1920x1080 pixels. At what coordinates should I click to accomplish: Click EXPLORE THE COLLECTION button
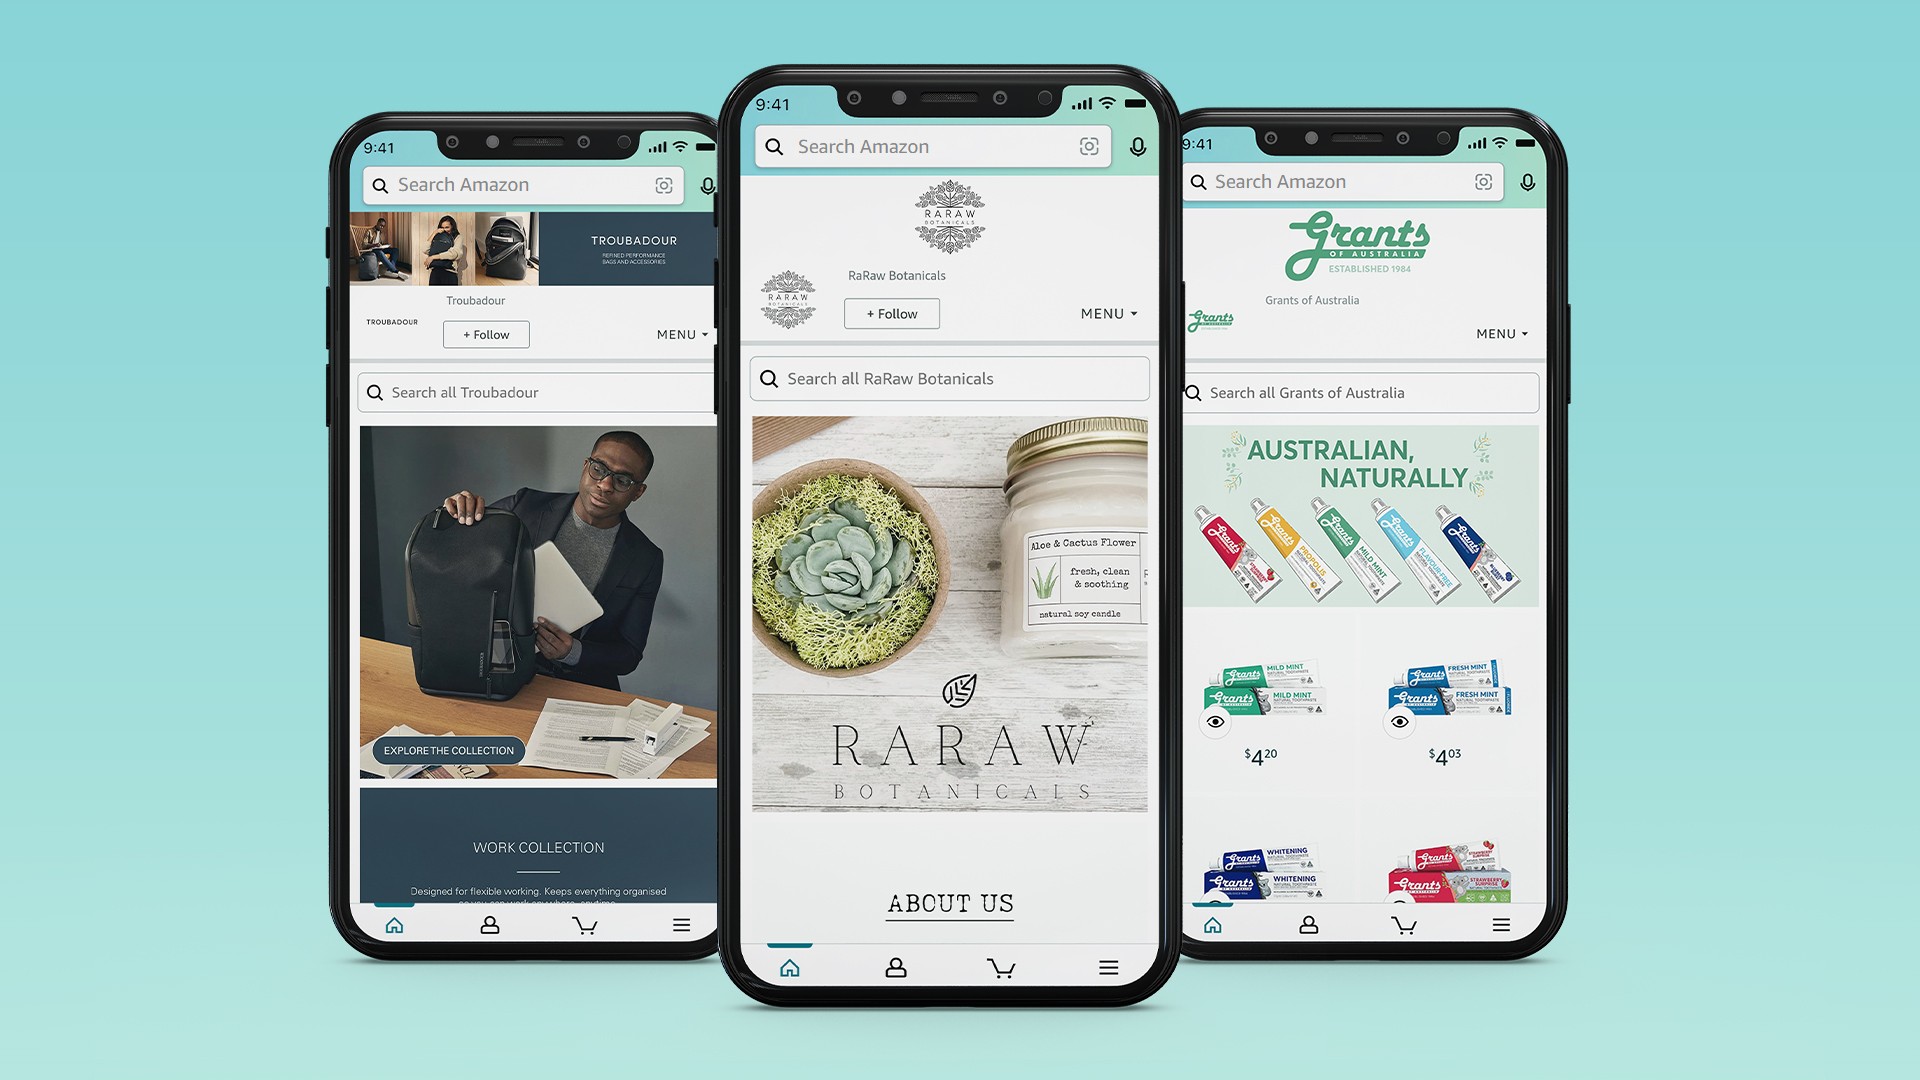tap(450, 750)
